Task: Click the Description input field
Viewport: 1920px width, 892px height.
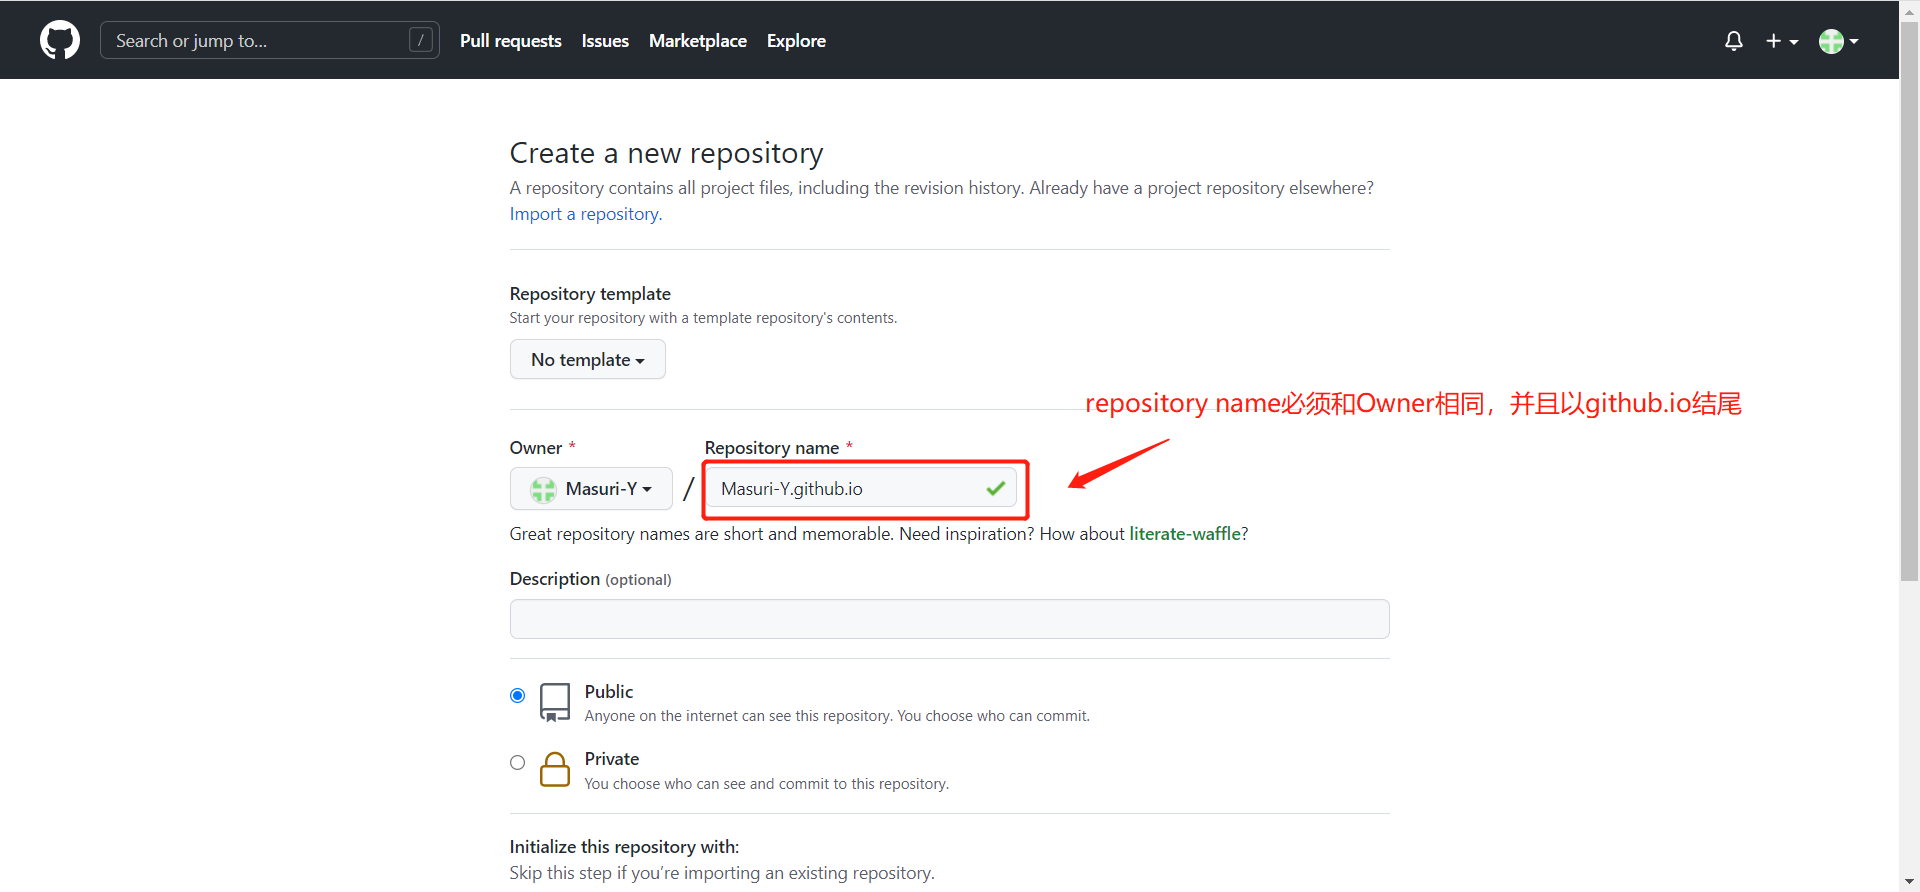Action: point(949,619)
